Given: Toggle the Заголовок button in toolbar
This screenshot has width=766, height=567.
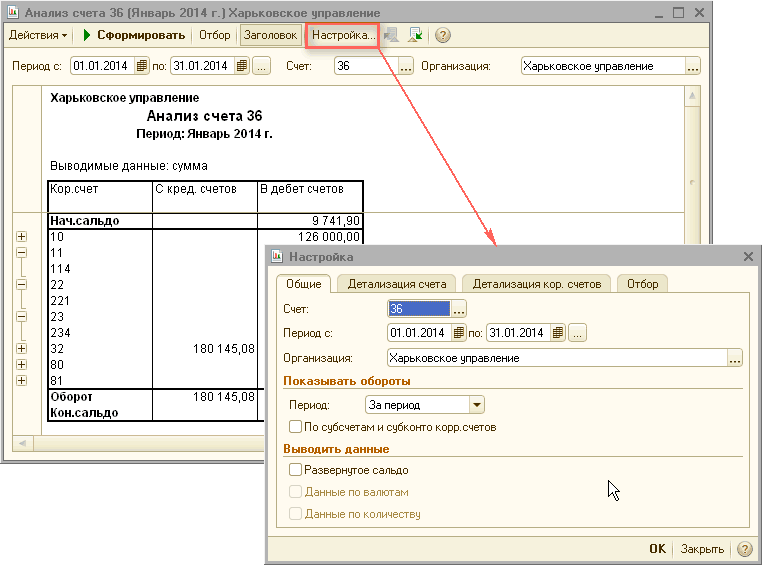Looking at the screenshot, I should click(x=270, y=35).
